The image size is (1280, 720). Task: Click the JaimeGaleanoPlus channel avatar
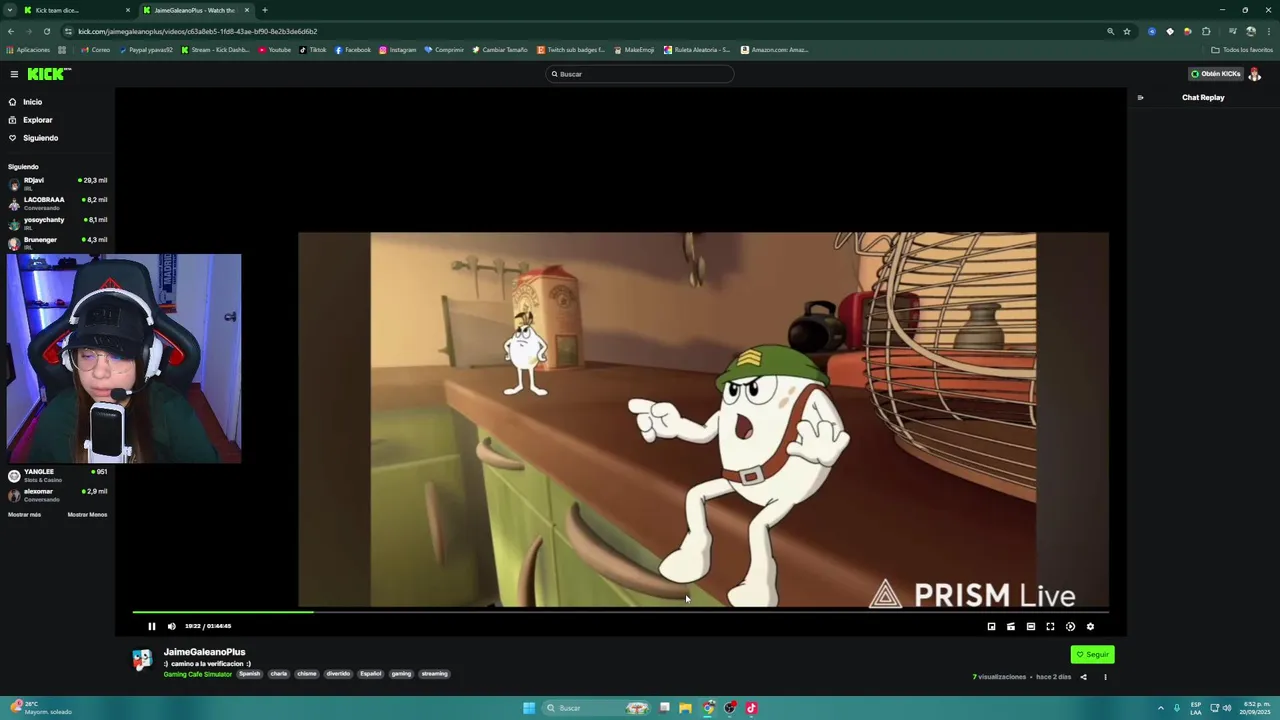click(142, 659)
